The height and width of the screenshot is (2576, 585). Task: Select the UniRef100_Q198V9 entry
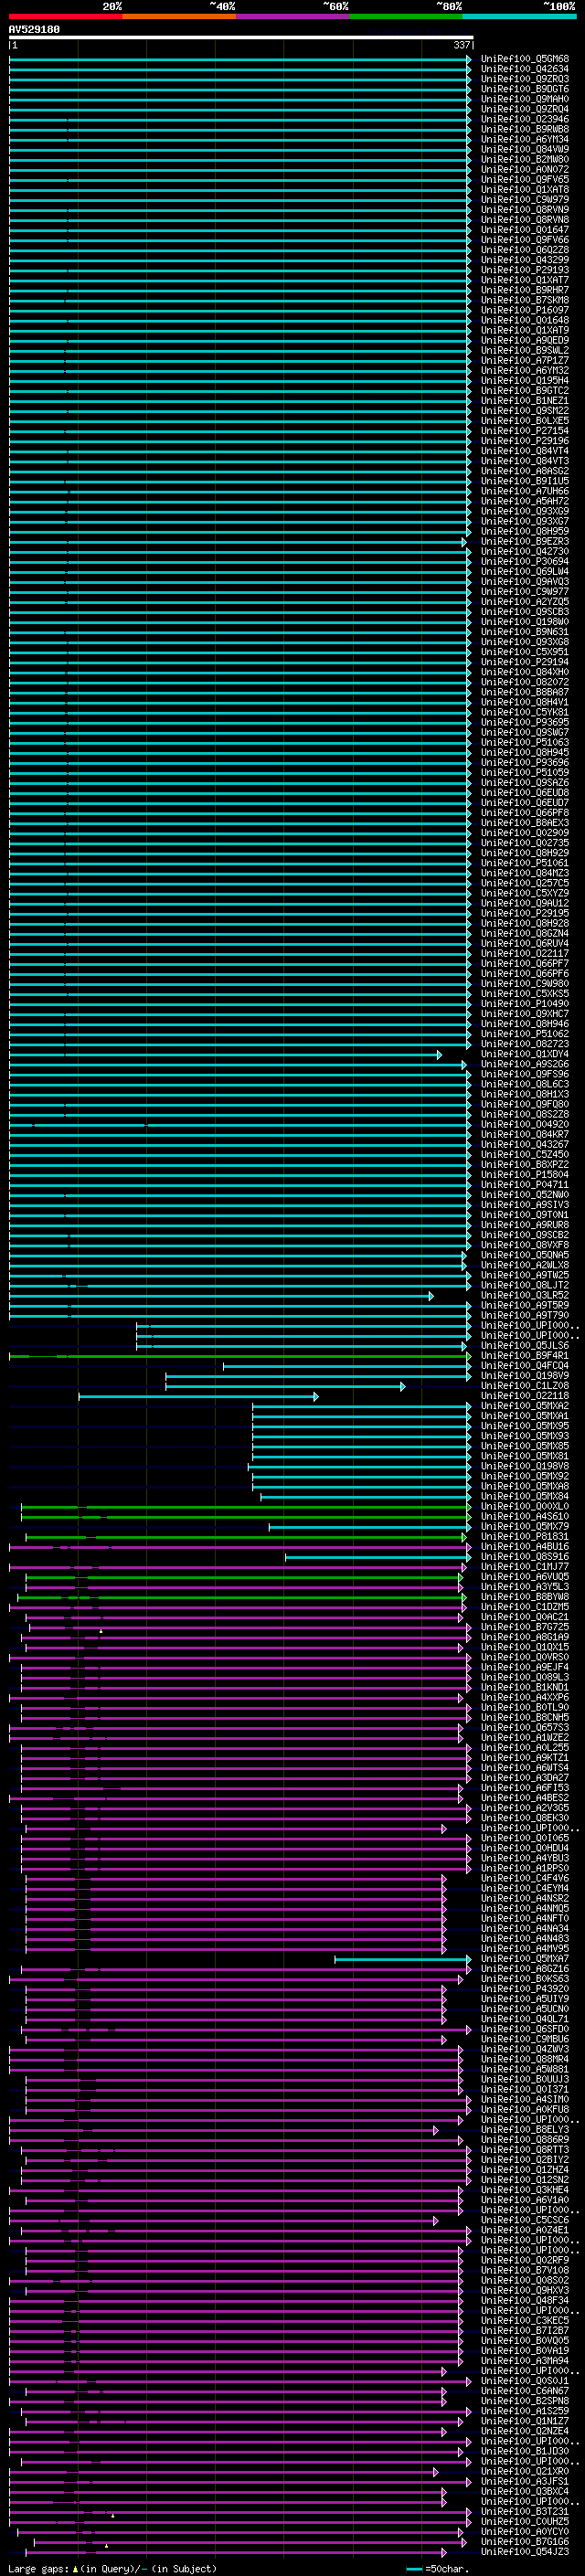tap(524, 1375)
